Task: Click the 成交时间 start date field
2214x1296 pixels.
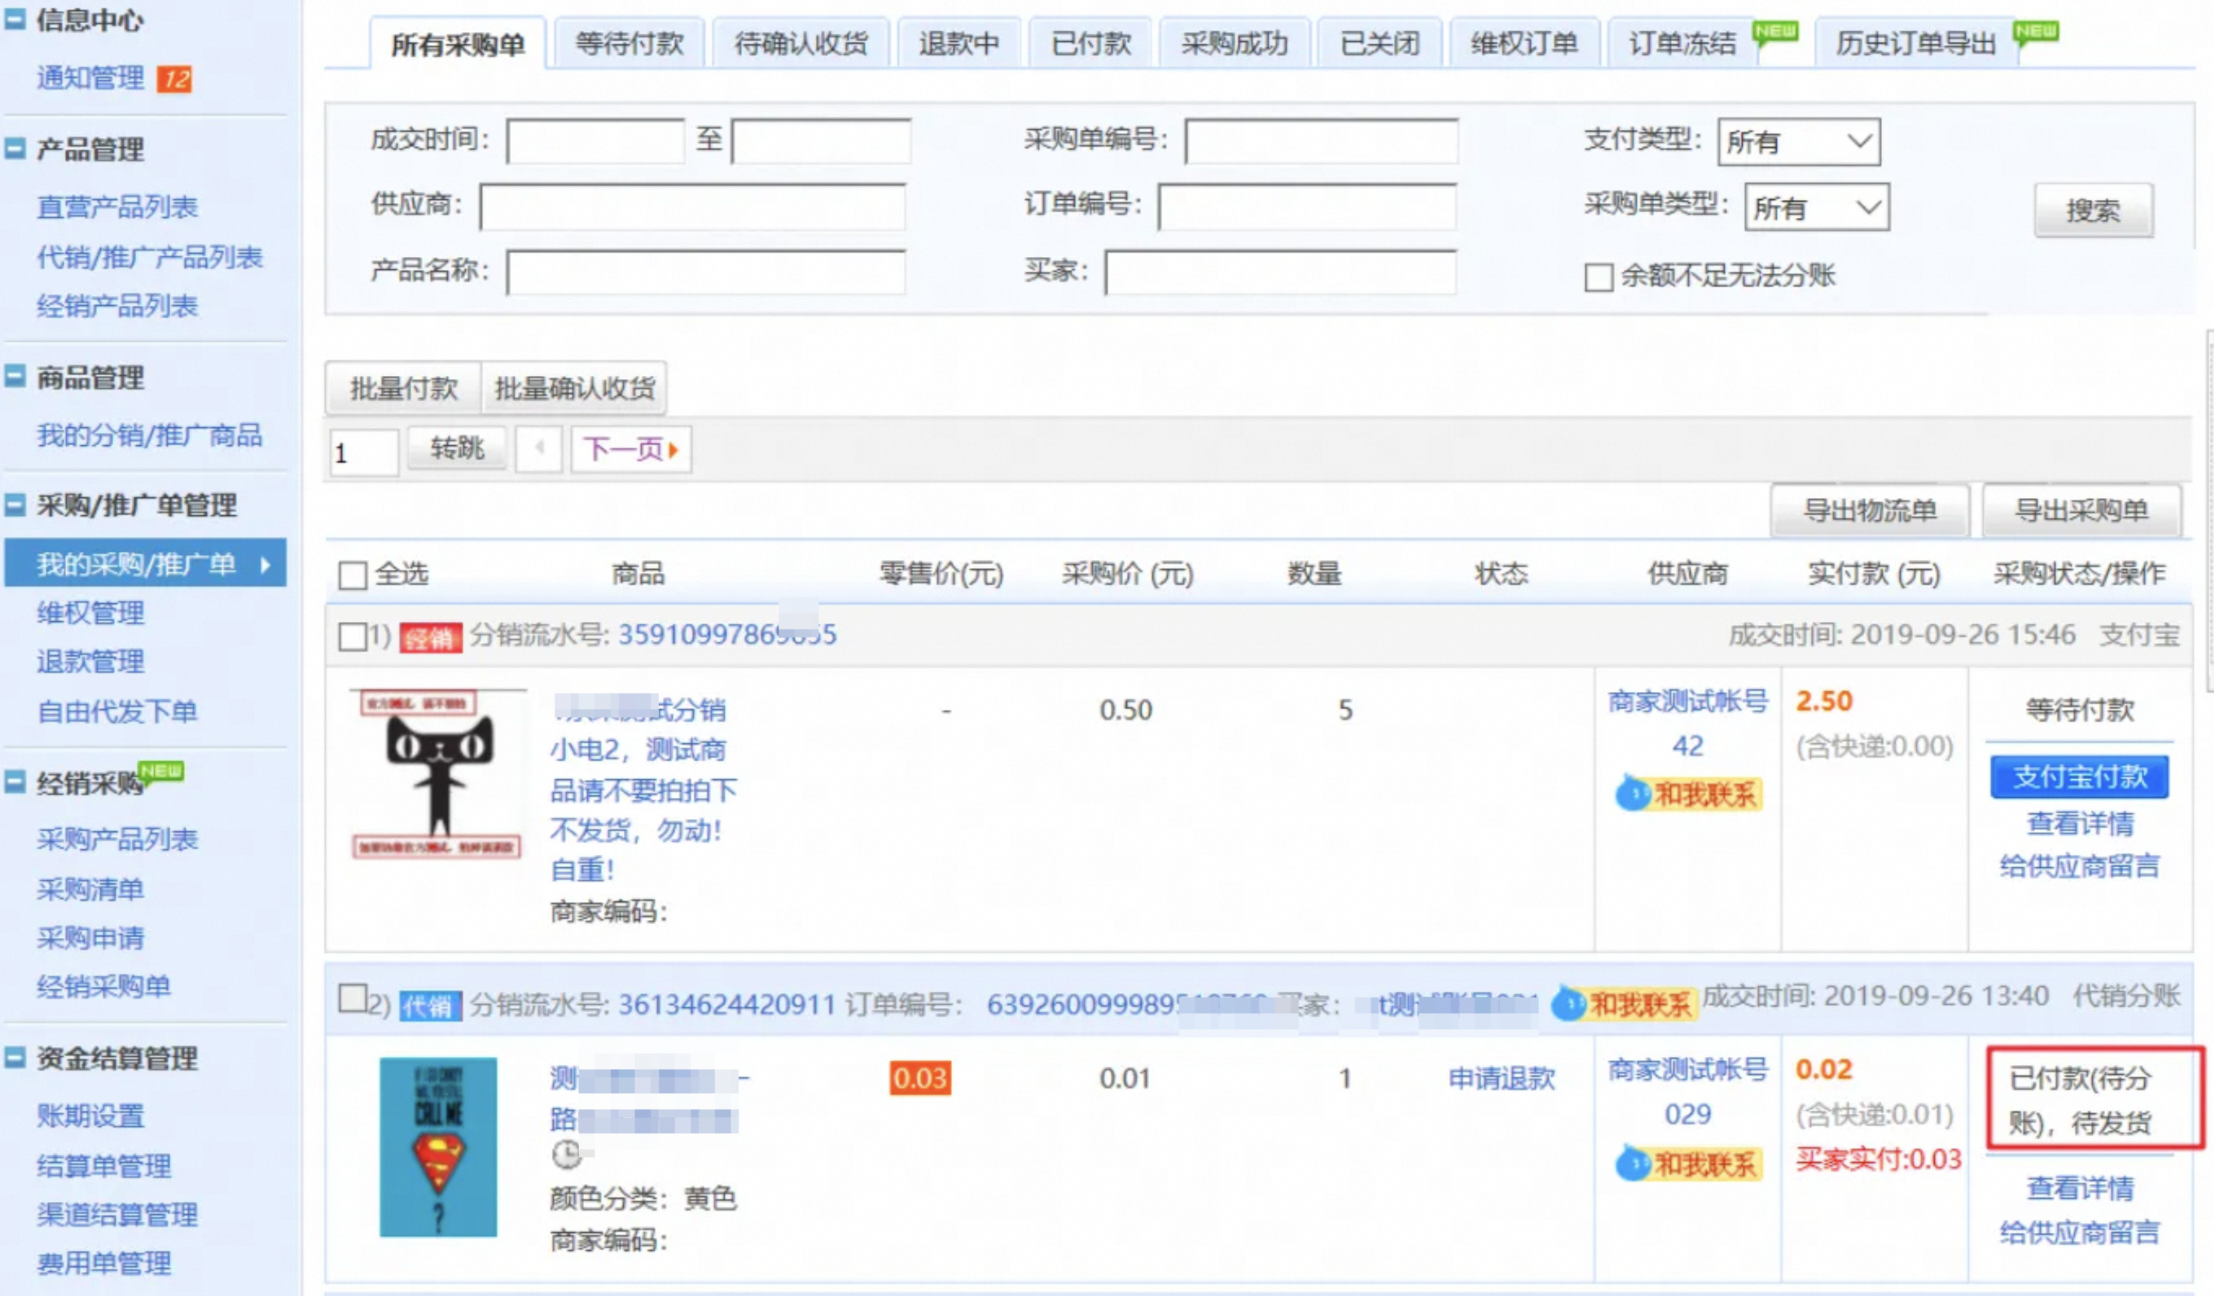Action: (596, 141)
